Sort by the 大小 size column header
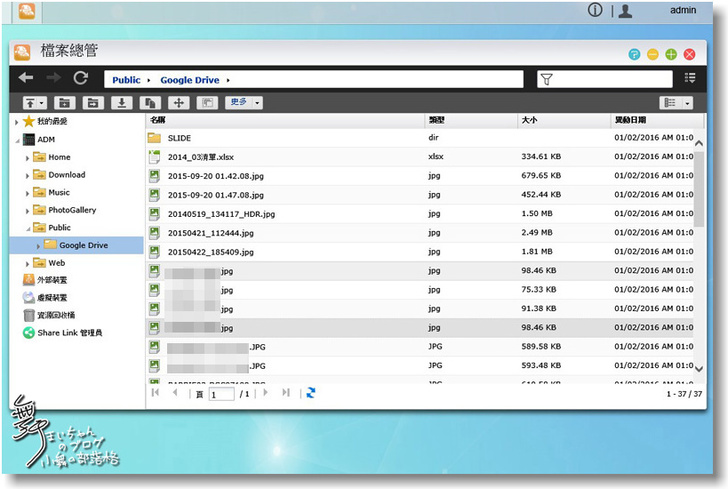The width and height of the screenshot is (728, 489). (x=530, y=120)
